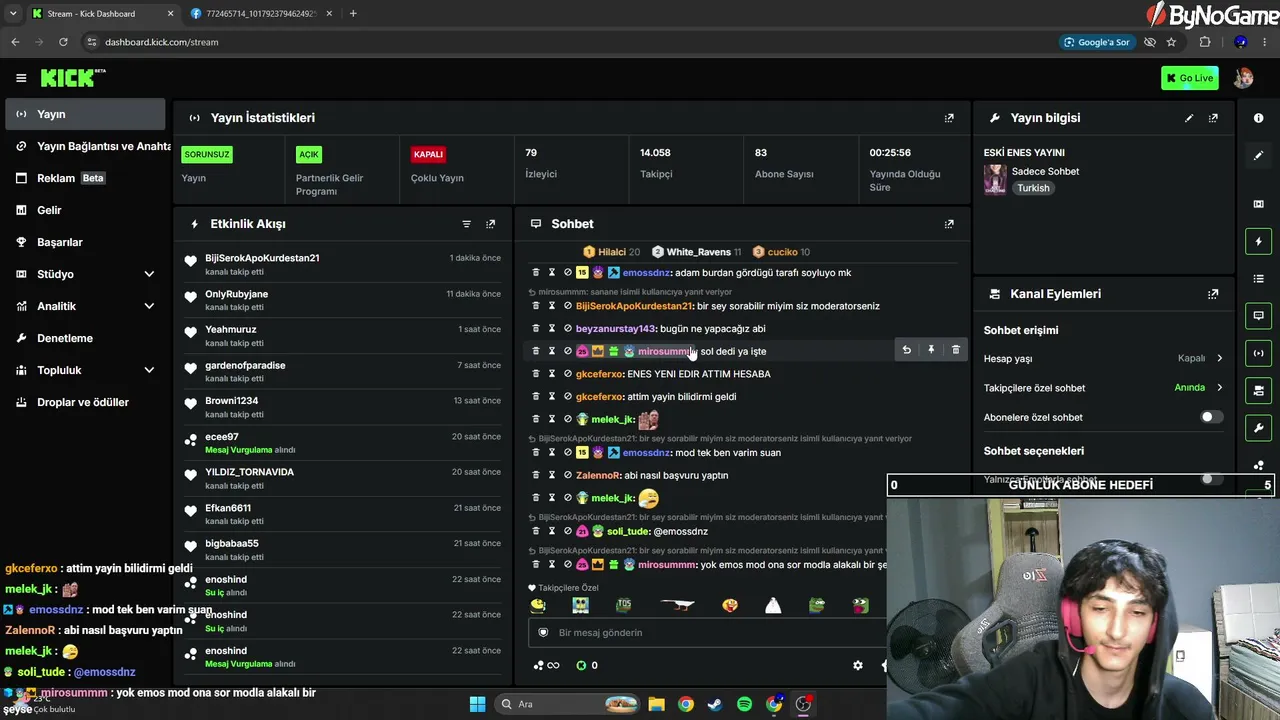Click the Google'la Sor button
Viewport: 1280px width, 720px height.
pos(1097,42)
